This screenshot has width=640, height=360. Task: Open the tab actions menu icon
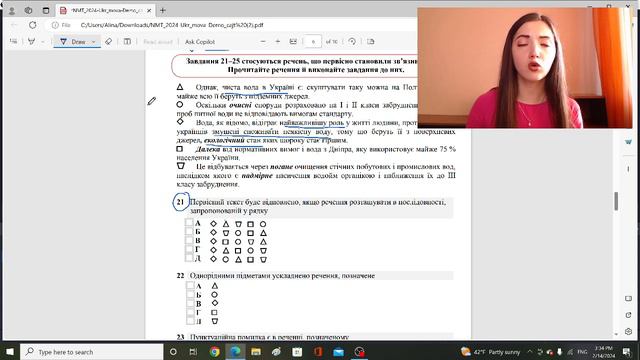[x=46, y=11]
